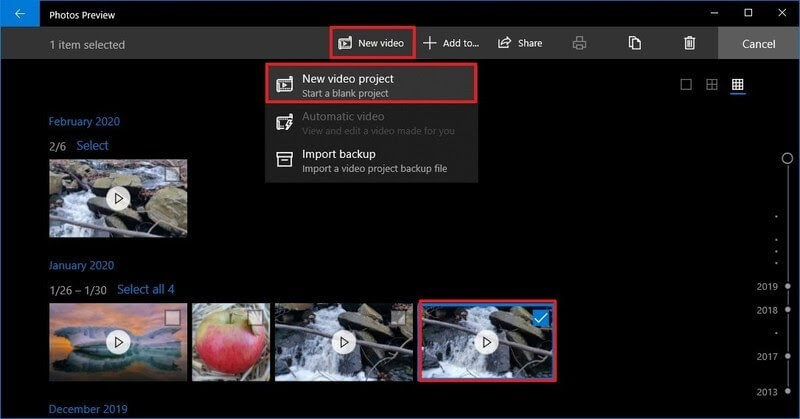Cancel the selection

758,44
